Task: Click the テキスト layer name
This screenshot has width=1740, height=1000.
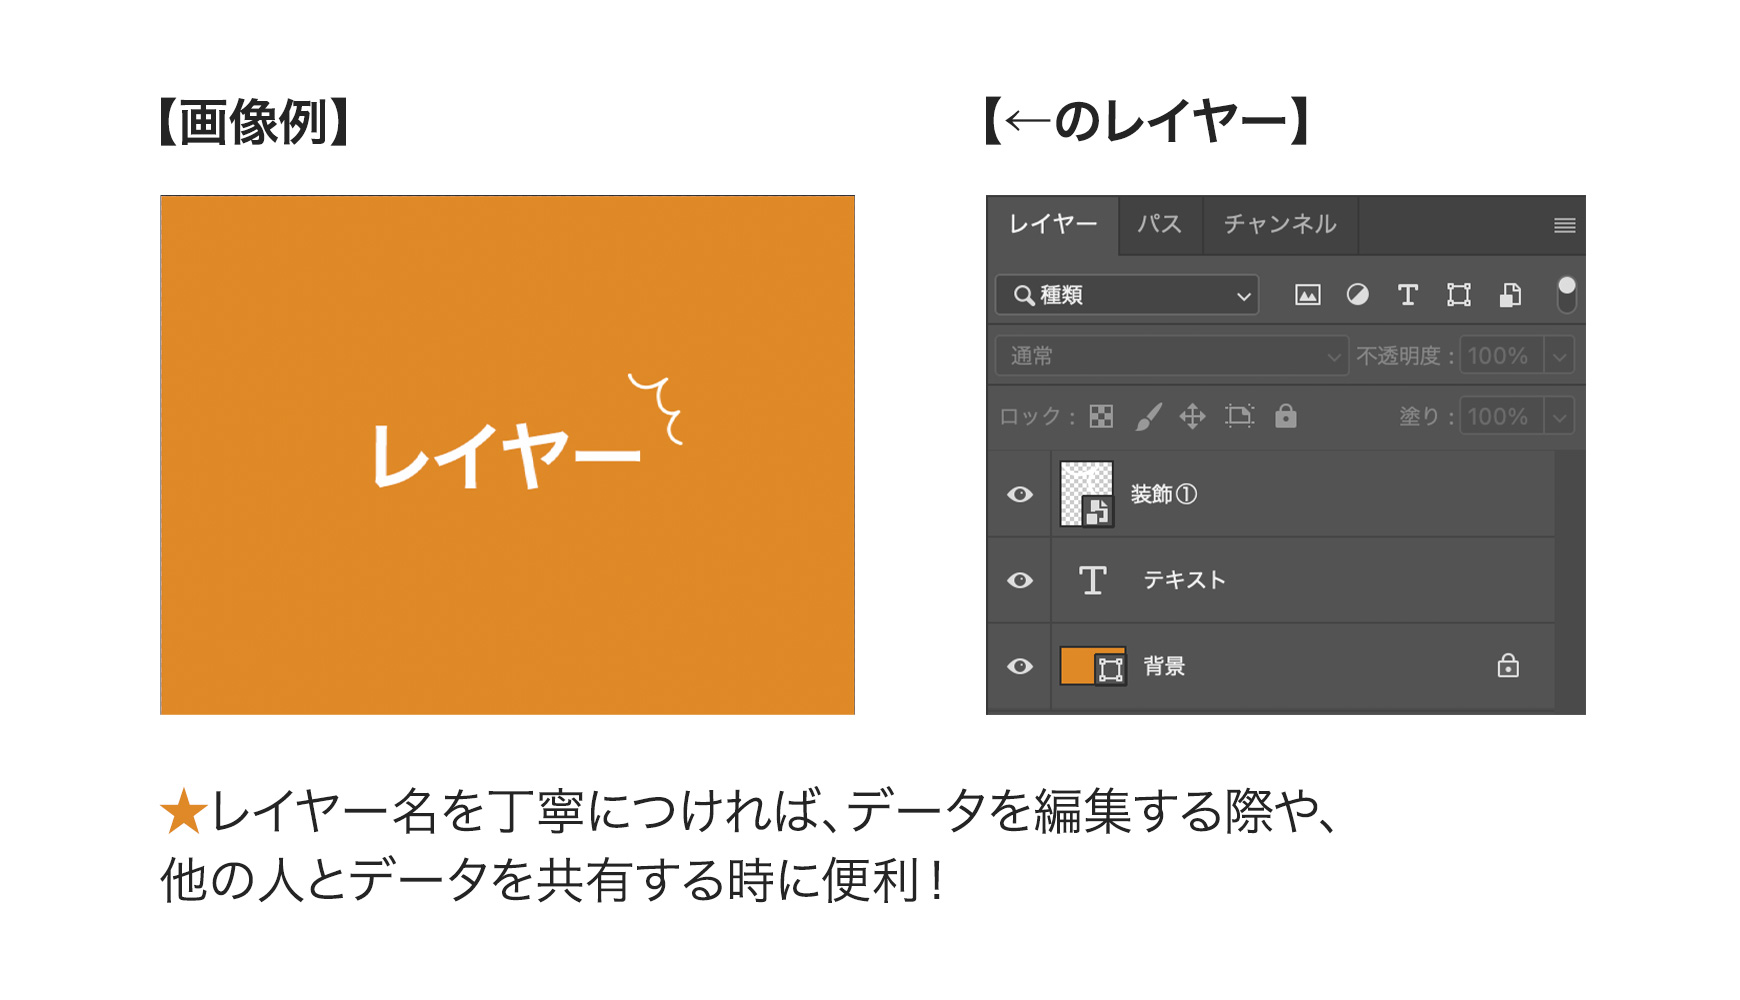Action: 1185,580
